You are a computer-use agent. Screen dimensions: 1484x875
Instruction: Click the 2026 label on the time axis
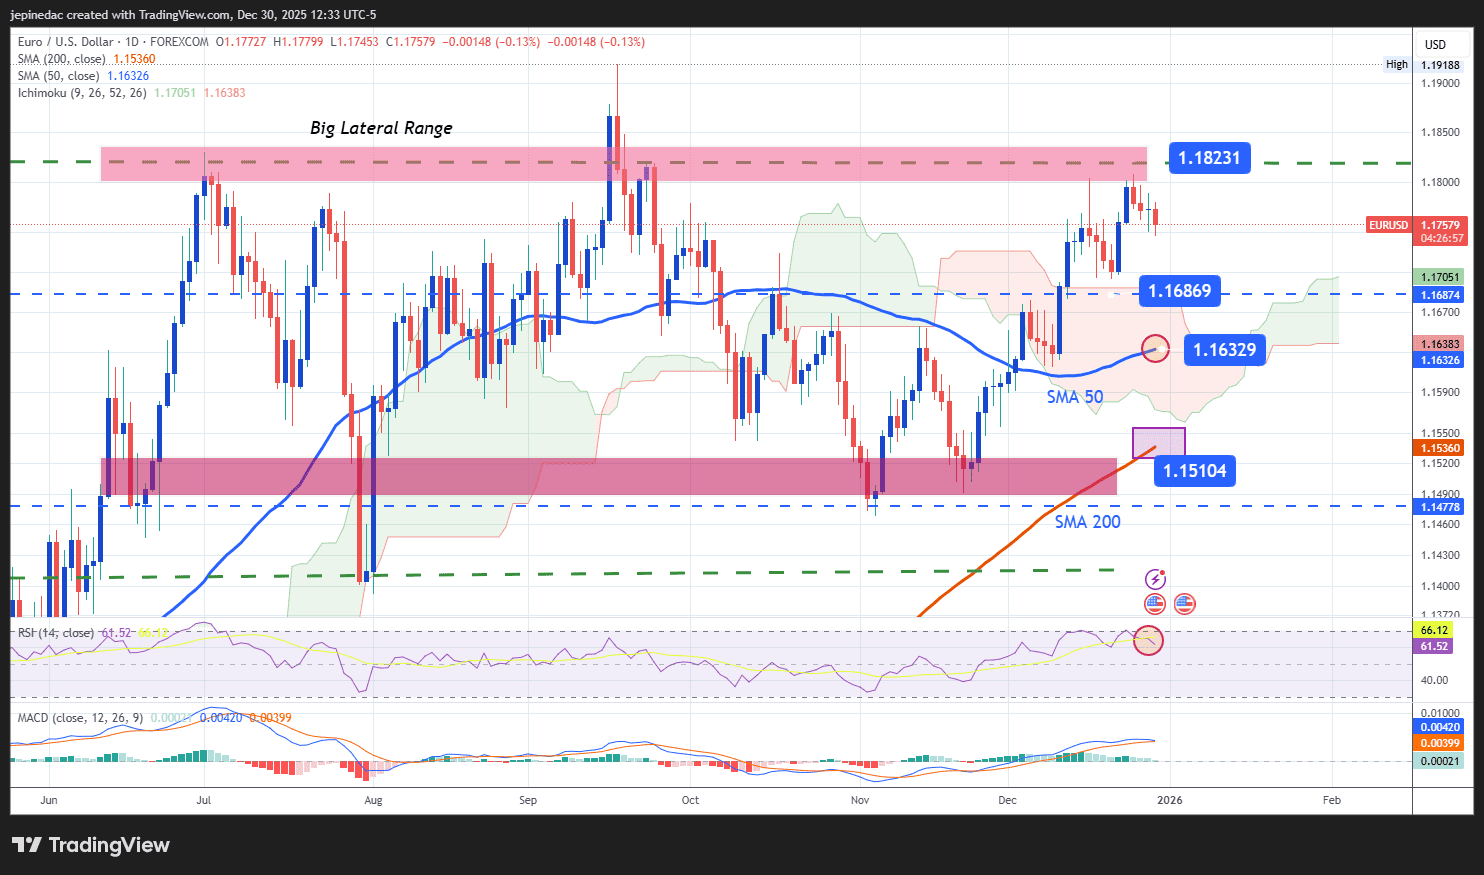point(1169,800)
